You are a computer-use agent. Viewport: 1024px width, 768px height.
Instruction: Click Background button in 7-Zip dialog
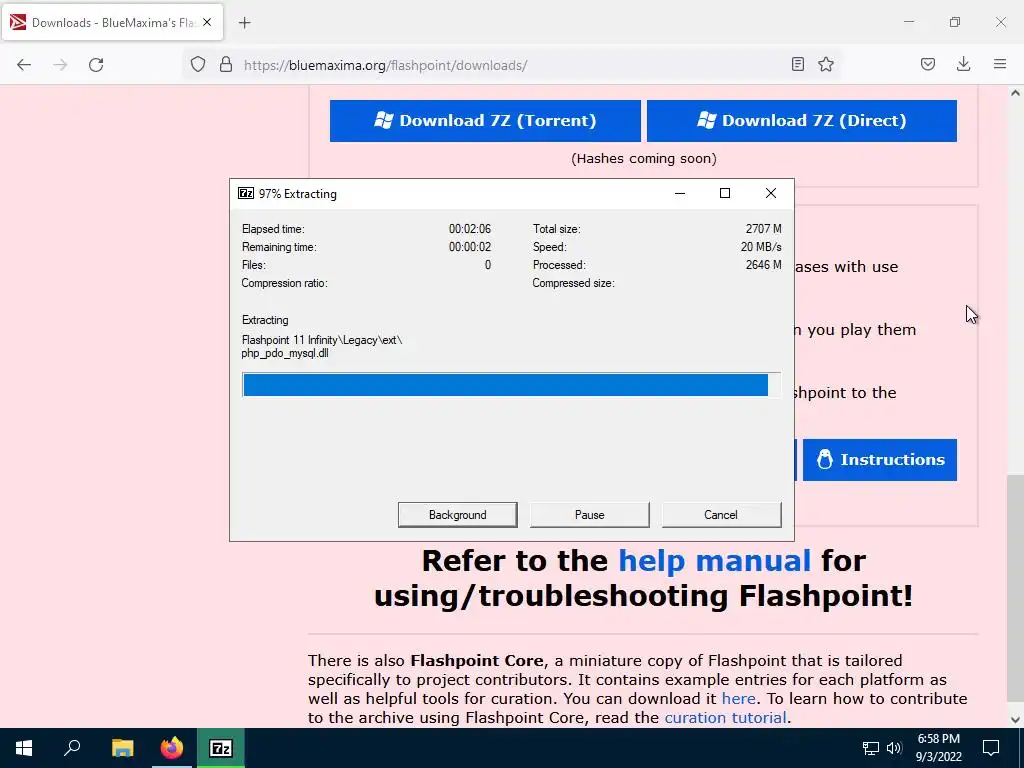458,515
